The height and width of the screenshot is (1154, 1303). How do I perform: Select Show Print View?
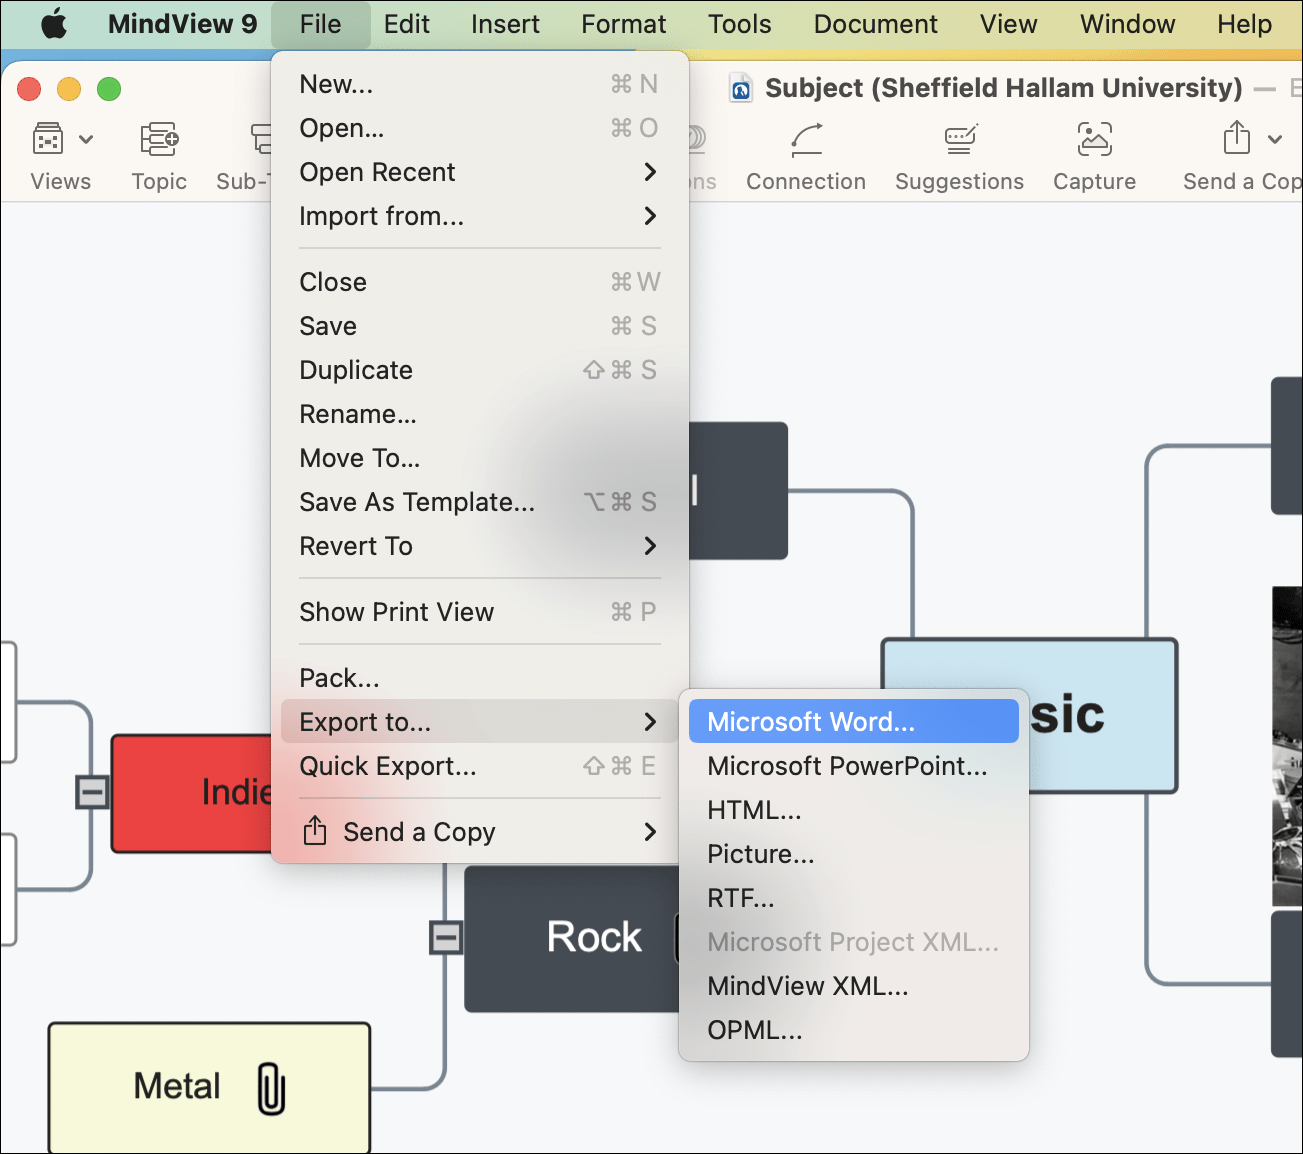[x=396, y=612]
